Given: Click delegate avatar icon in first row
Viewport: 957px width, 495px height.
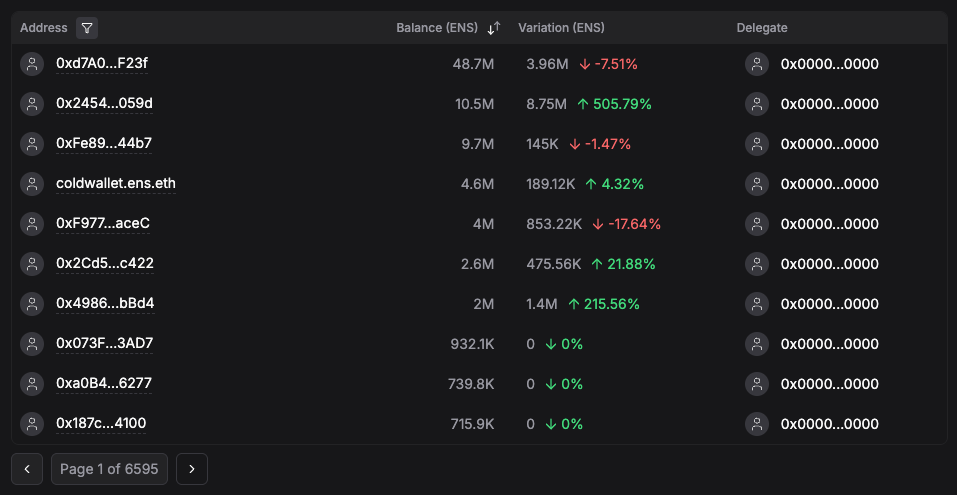Looking at the screenshot, I should pos(757,64).
